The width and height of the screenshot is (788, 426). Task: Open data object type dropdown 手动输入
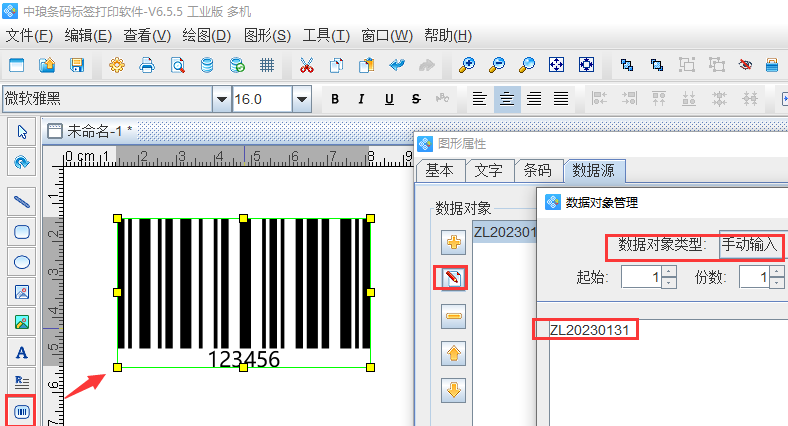(751, 245)
